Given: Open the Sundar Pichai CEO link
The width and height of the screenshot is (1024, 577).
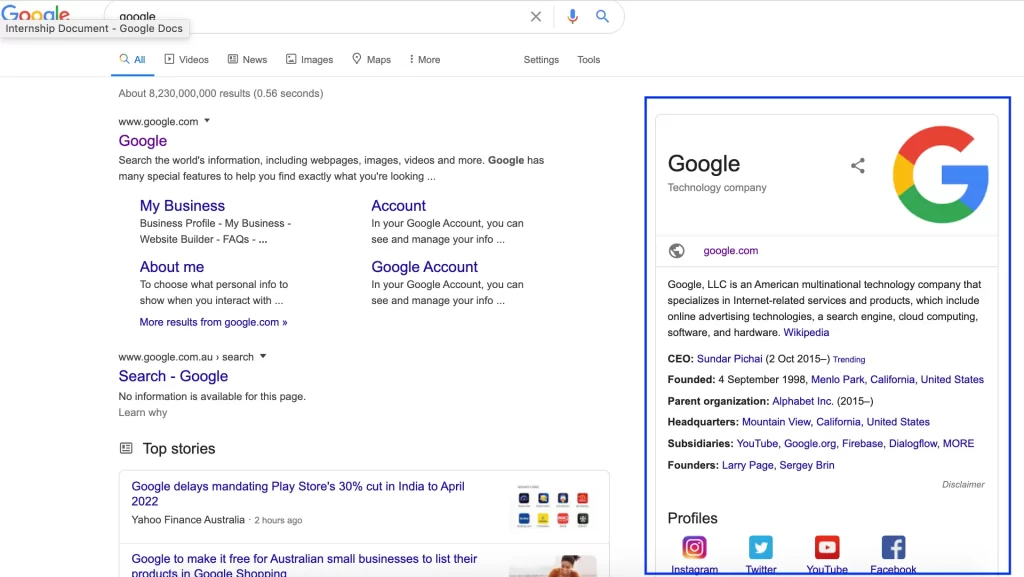Looking at the screenshot, I should point(729,359).
